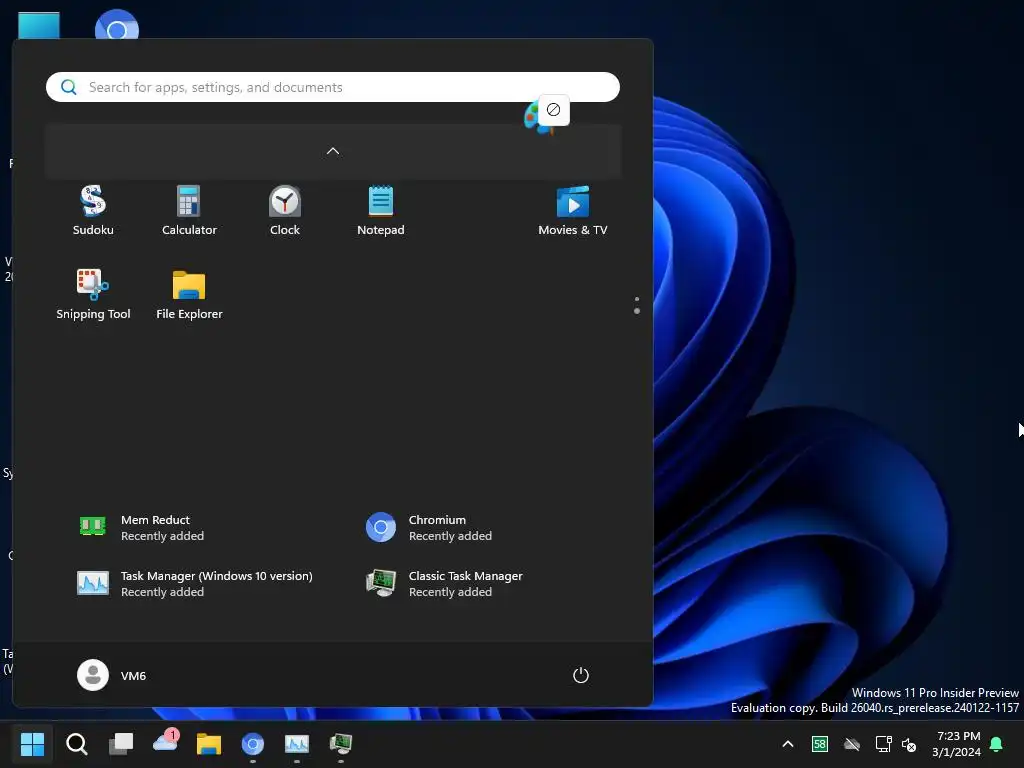This screenshot has height=768, width=1024.
Task: Switch to Classic Task Manager on taskbar
Action: pyautogui.click(x=341, y=743)
